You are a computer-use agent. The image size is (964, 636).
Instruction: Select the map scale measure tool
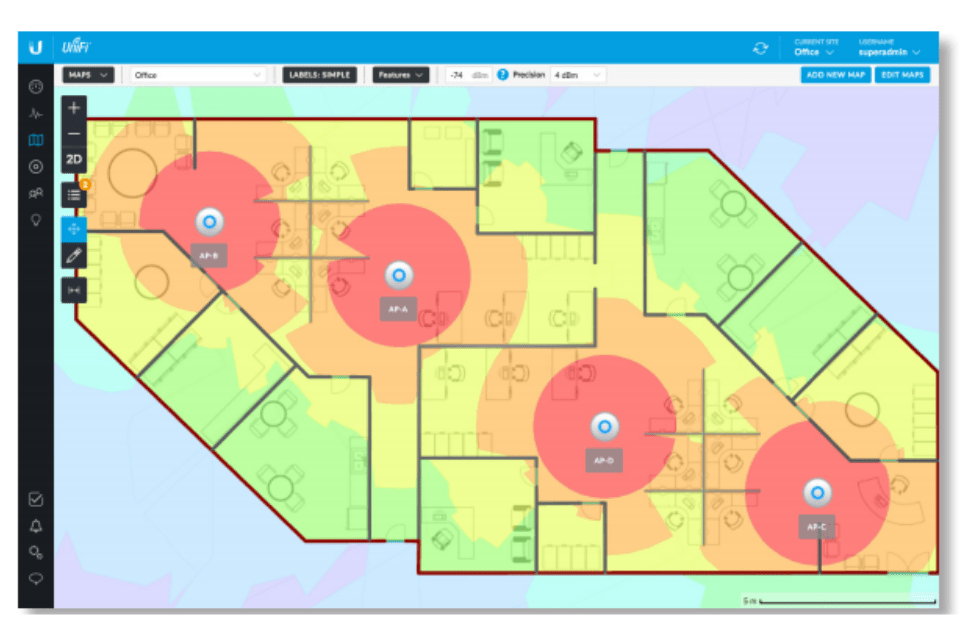pos(74,289)
